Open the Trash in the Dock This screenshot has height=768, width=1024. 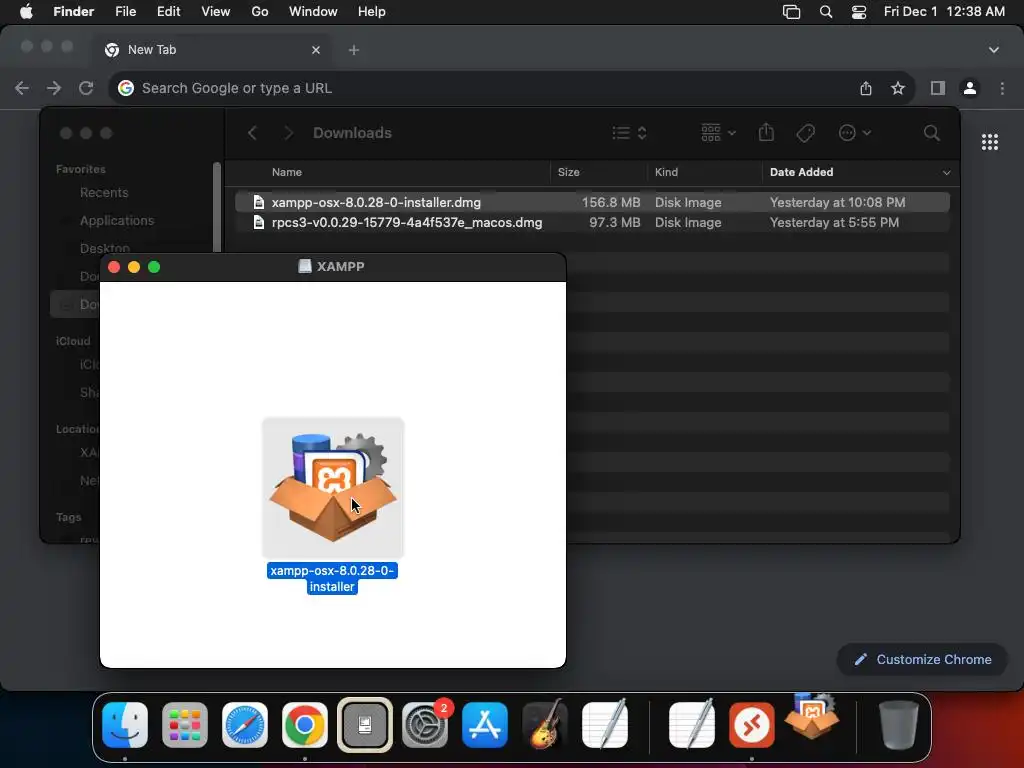coord(899,724)
